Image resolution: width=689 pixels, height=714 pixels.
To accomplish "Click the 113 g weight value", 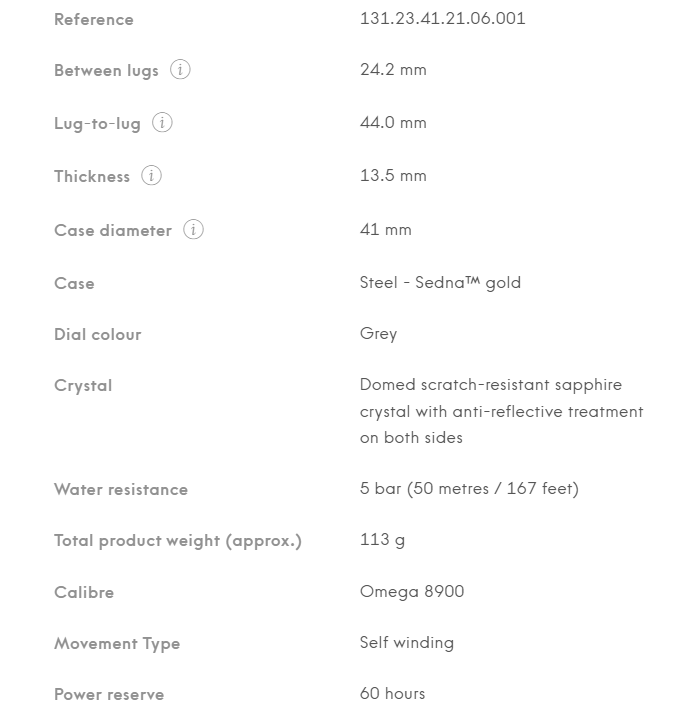I will pyautogui.click(x=382, y=540).
